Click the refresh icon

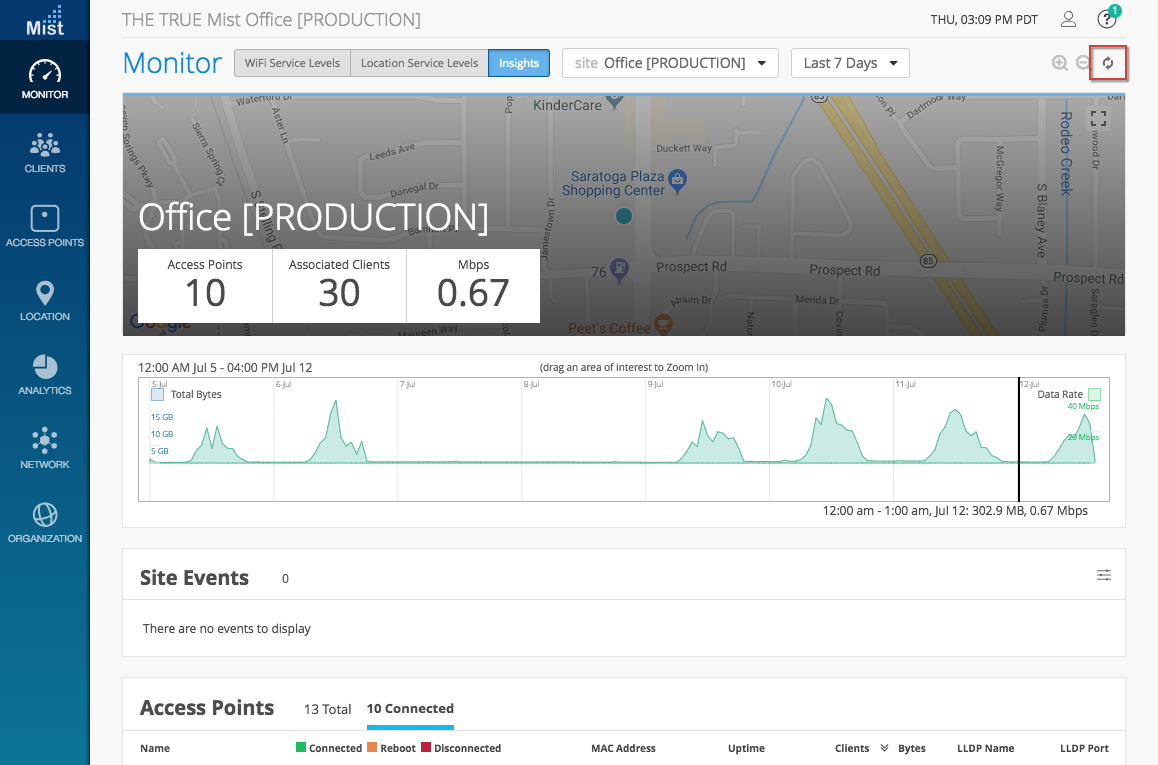tap(1108, 63)
